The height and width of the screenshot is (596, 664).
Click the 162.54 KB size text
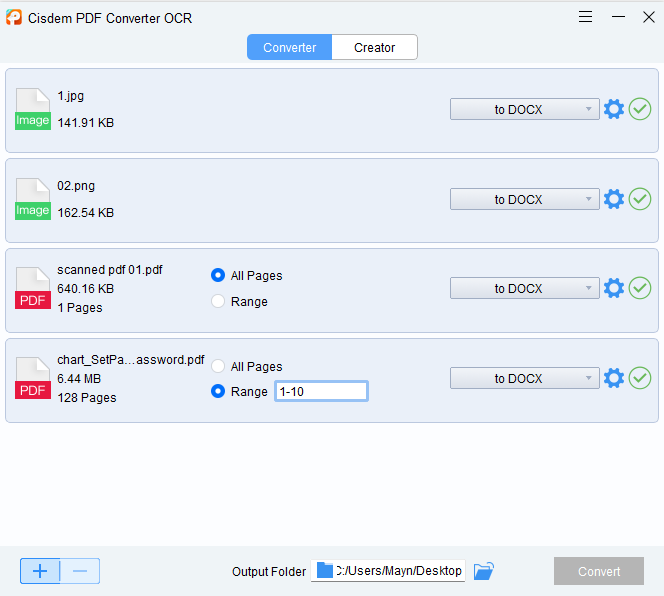point(86,213)
